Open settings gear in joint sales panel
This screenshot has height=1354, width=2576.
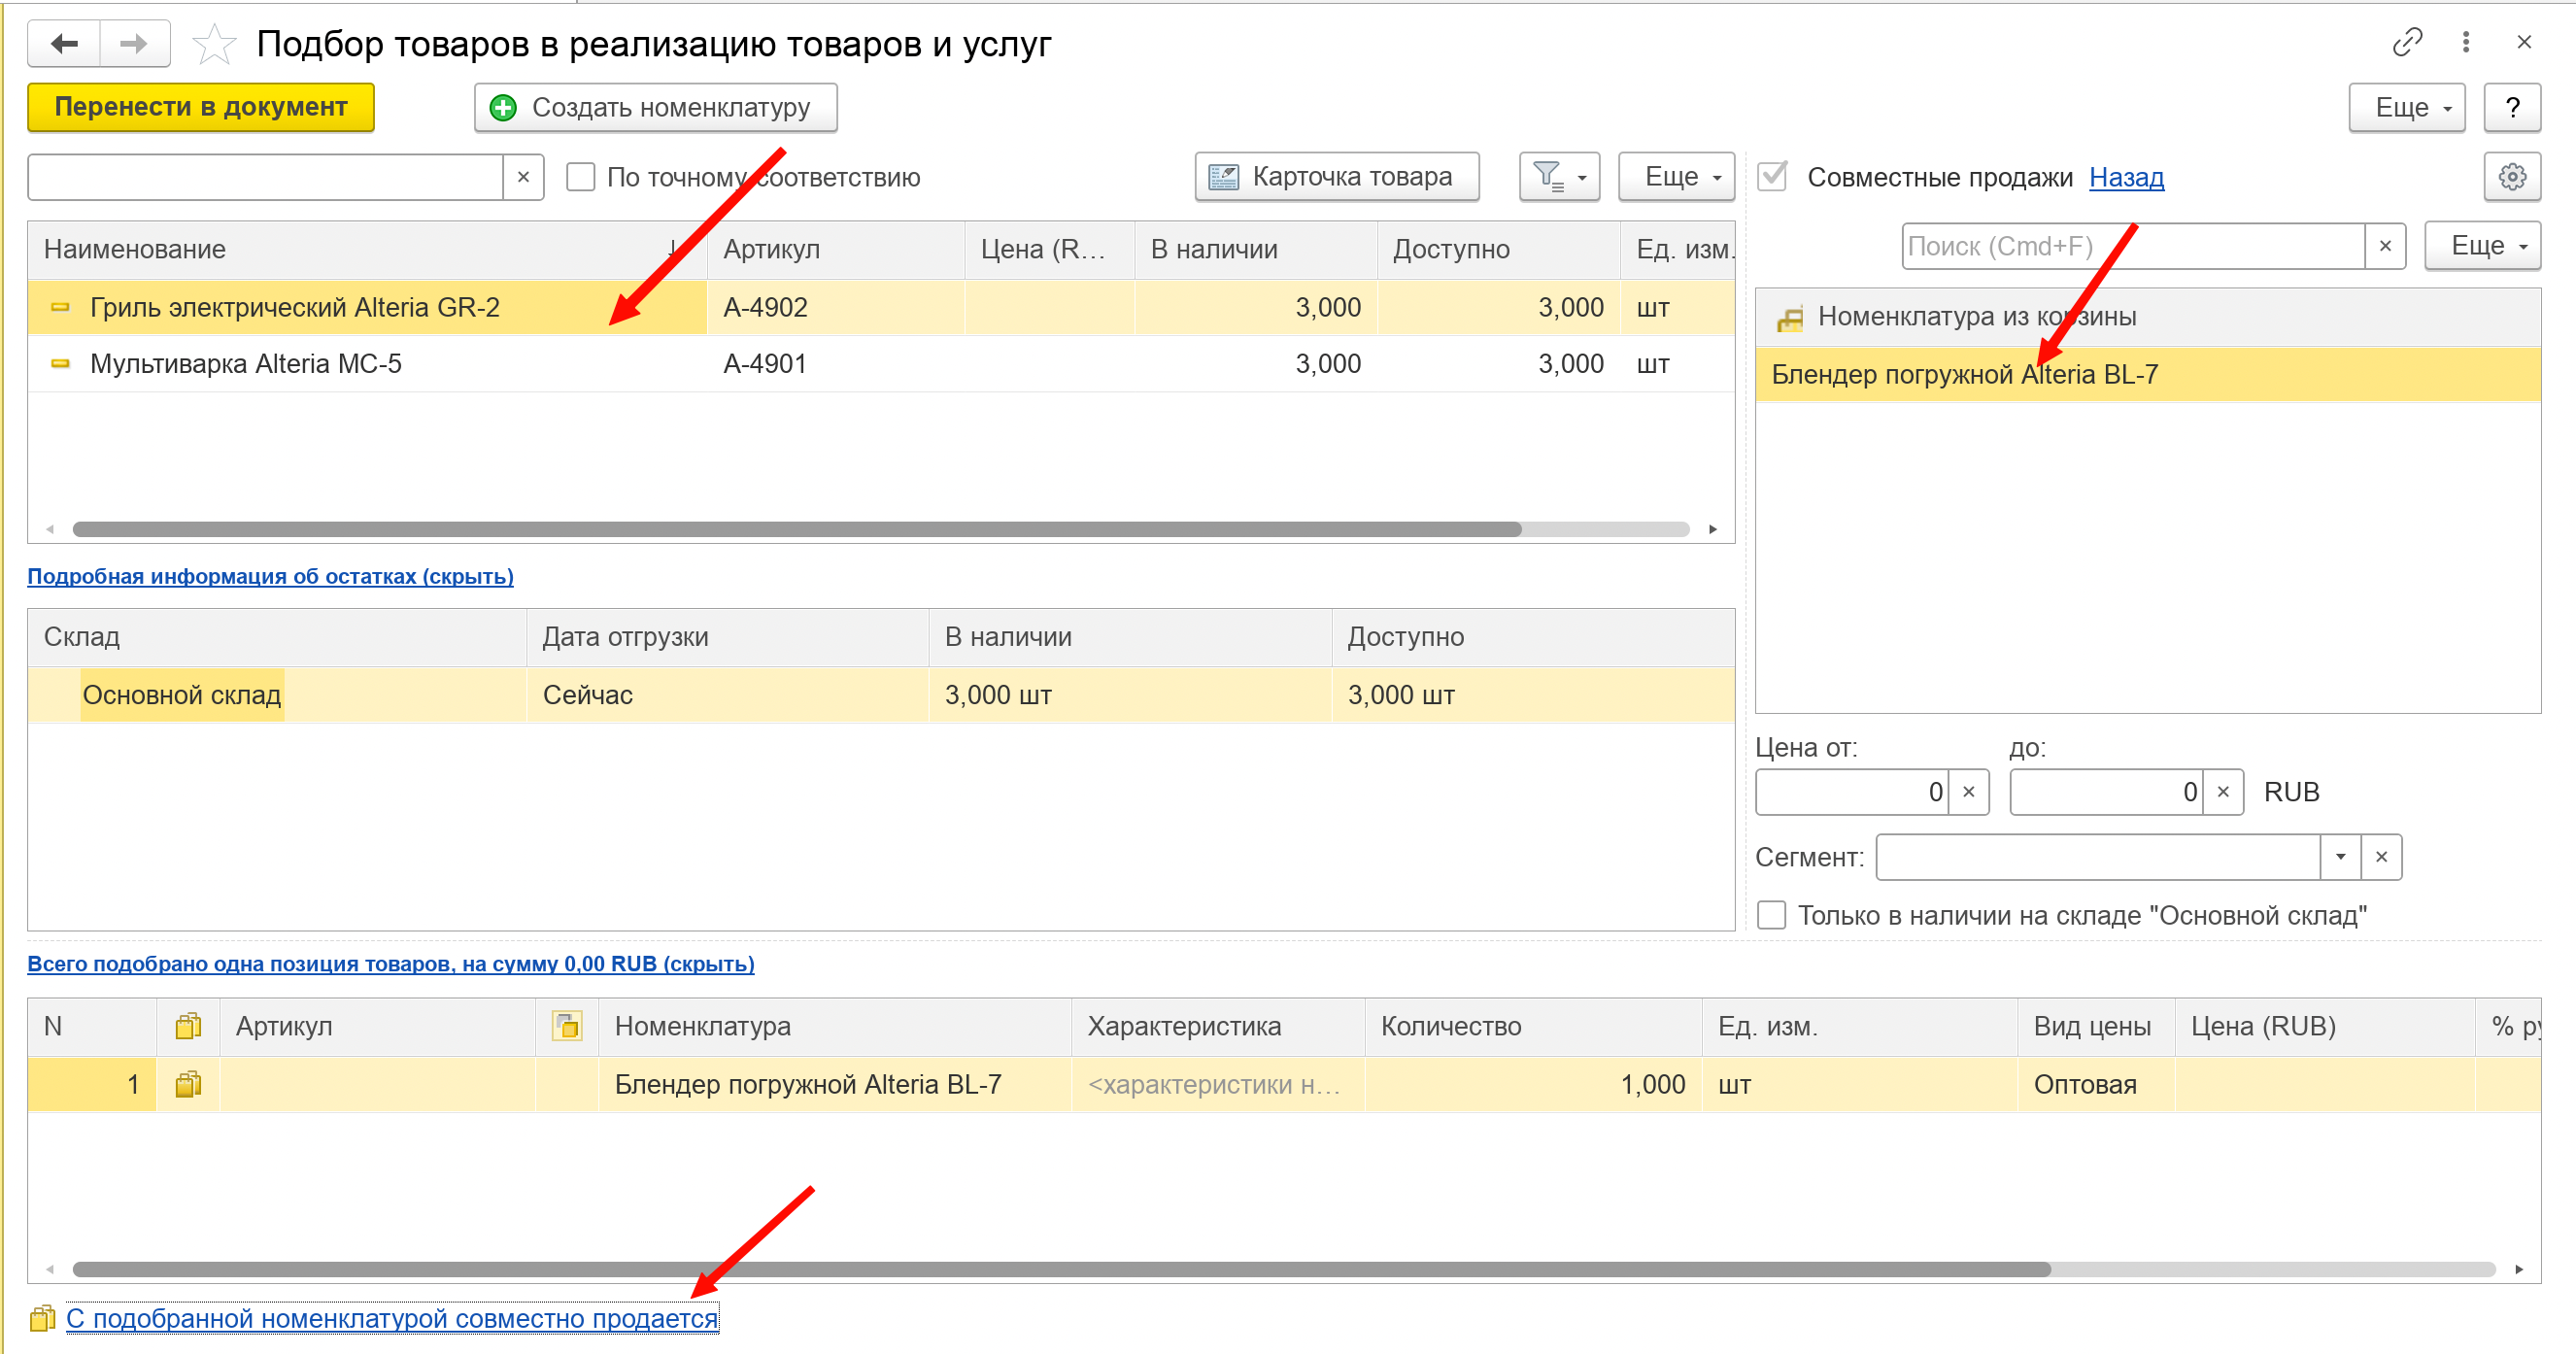2512,177
